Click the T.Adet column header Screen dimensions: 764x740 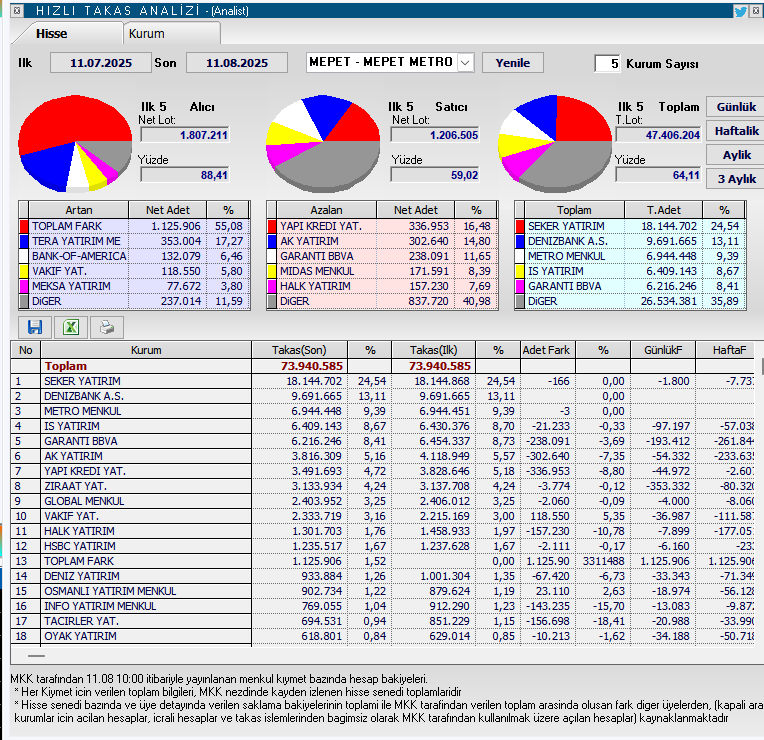tap(663, 210)
